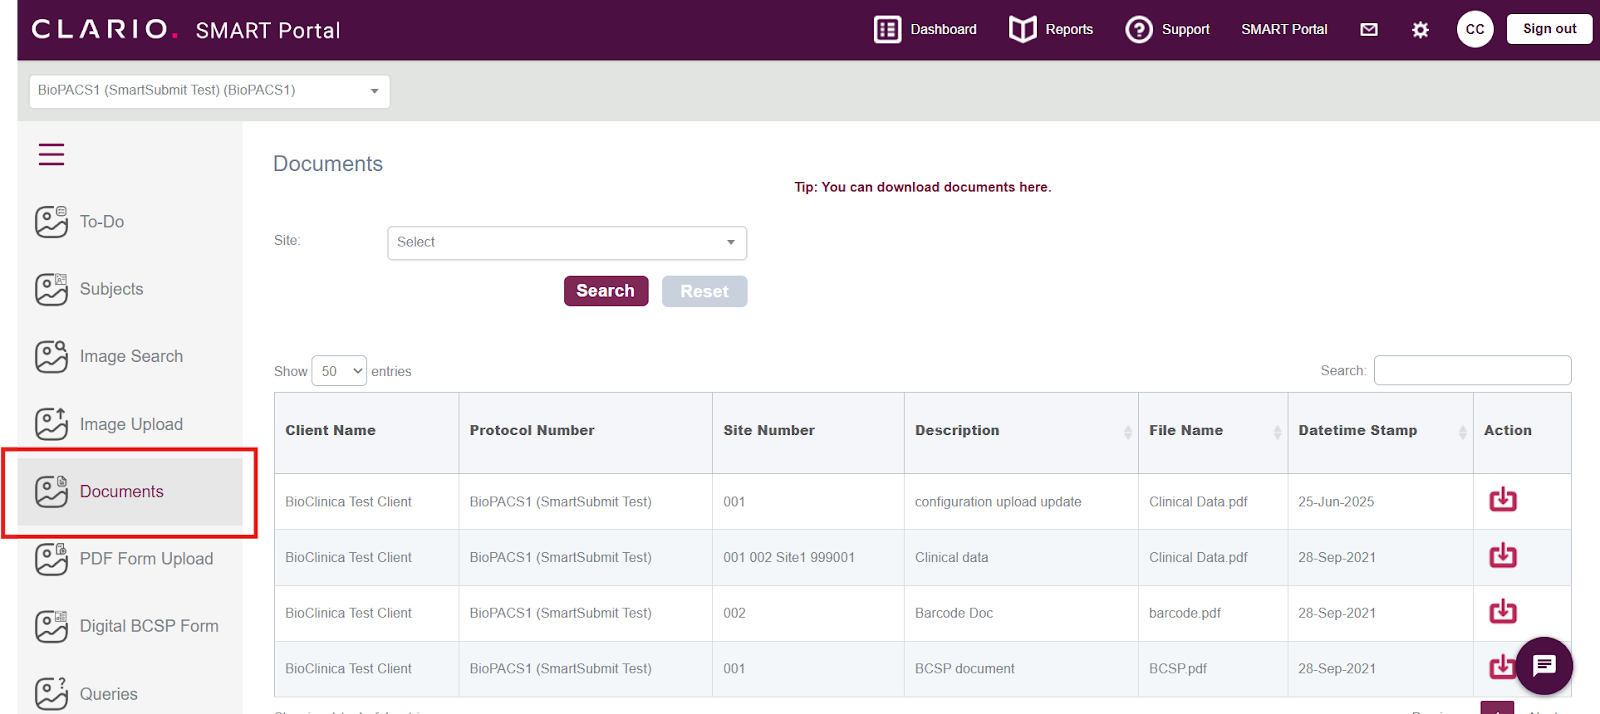This screenshot has height=714, width=1600.
Task: Open settings gear icon in top bar
Action: (x=1420, y=30)
